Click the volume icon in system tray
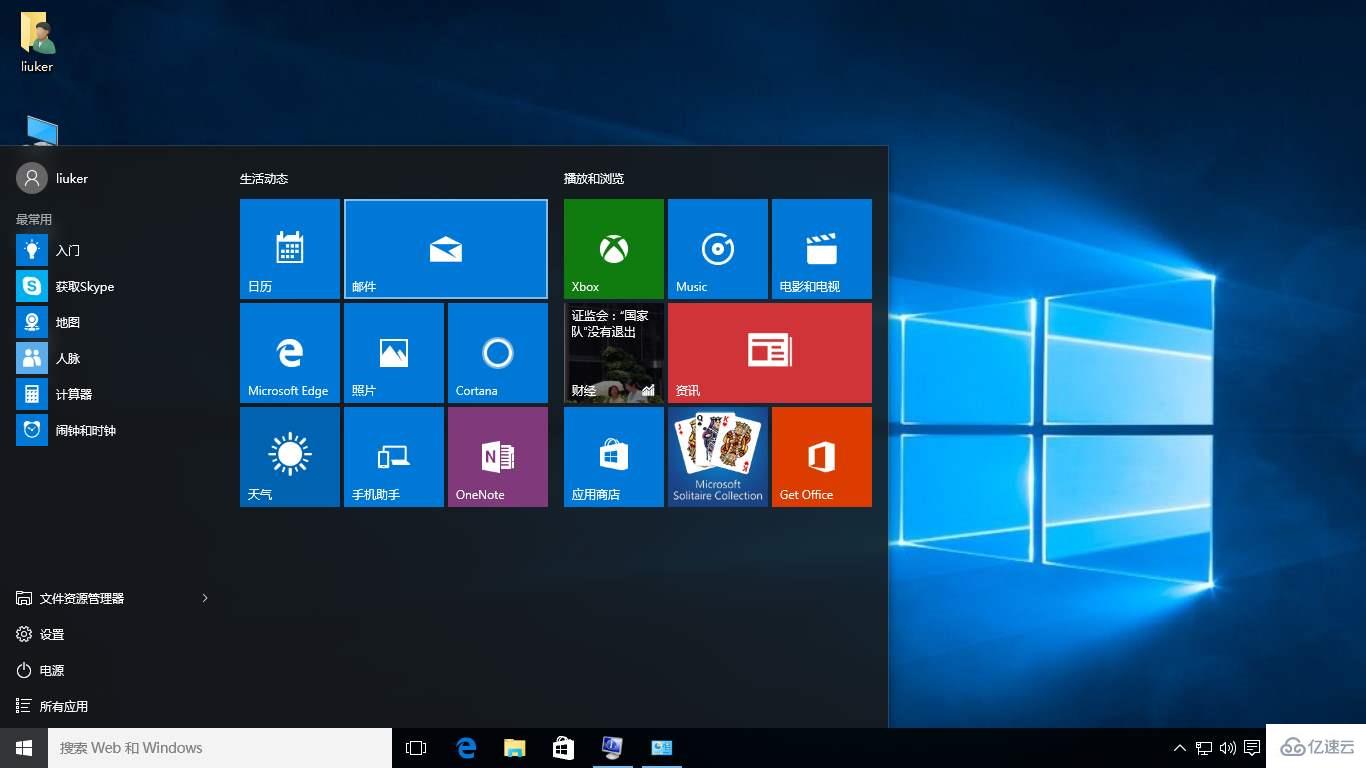This screenshot has height=768, width=1366. click(1228, 748)
